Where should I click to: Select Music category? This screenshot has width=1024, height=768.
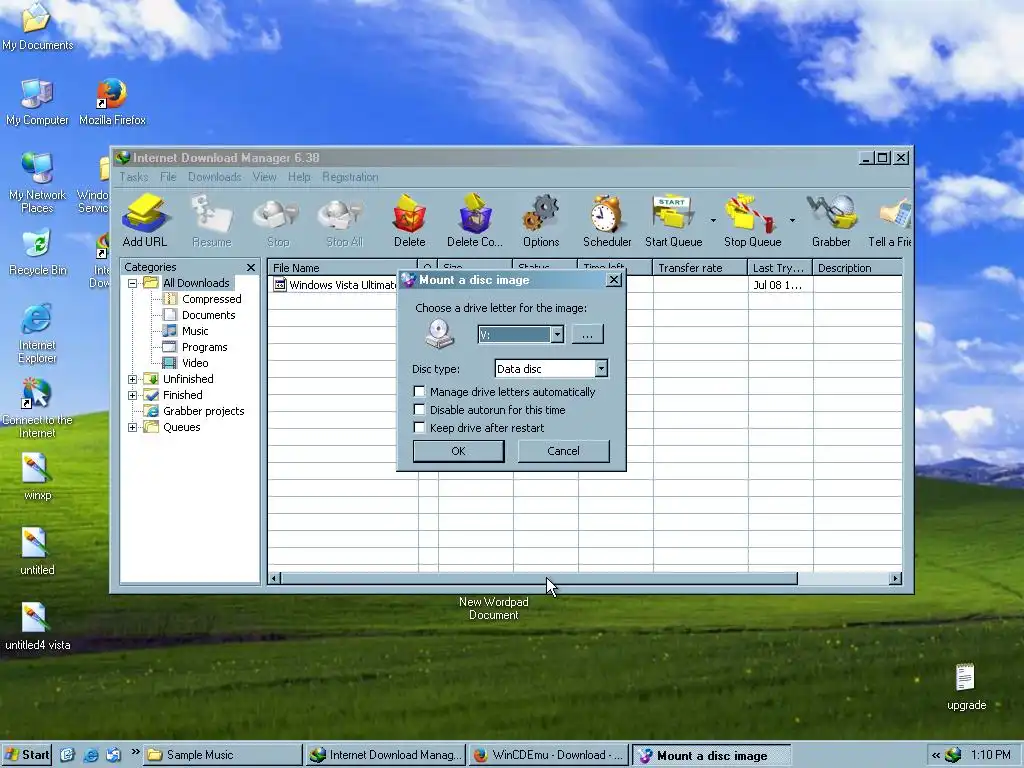195,331
